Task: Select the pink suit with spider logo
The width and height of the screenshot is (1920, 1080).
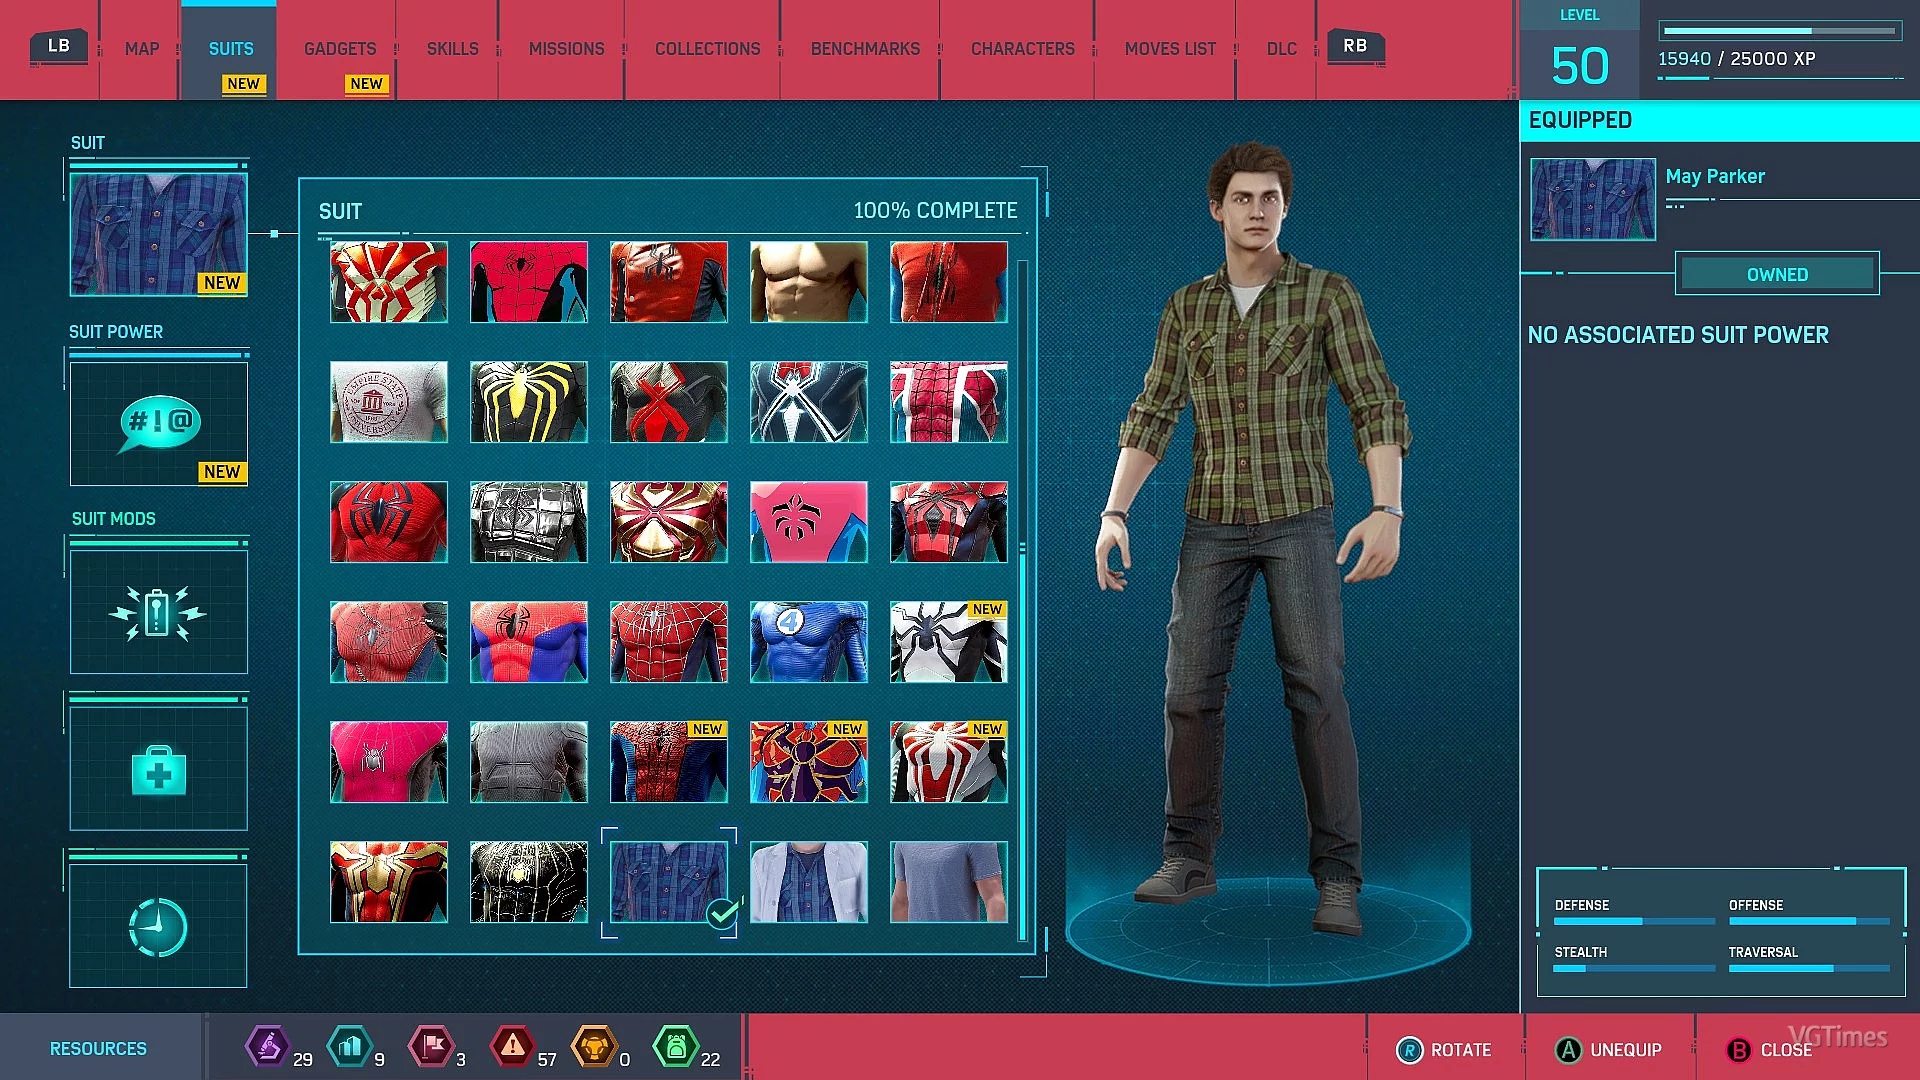Action: tap(809, 522)
